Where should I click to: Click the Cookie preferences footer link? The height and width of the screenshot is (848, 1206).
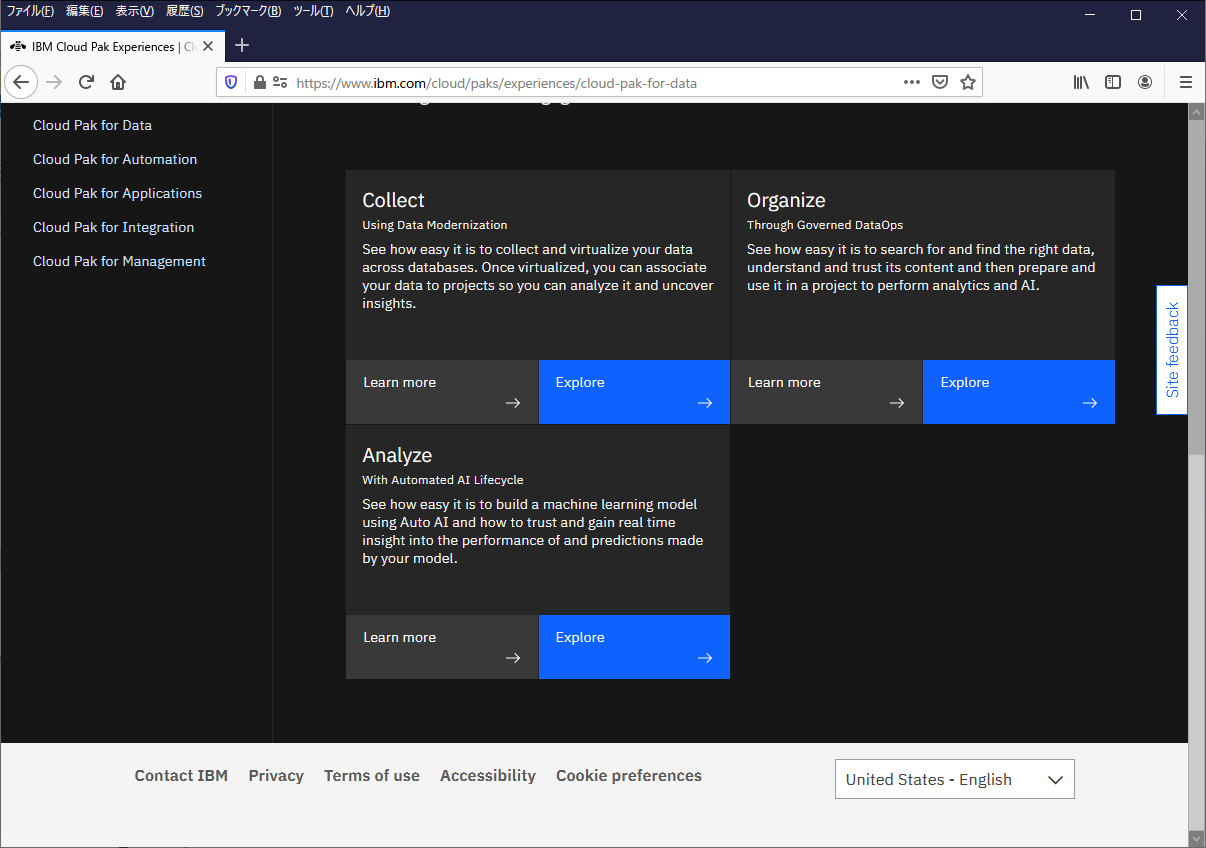coord(629,776)
